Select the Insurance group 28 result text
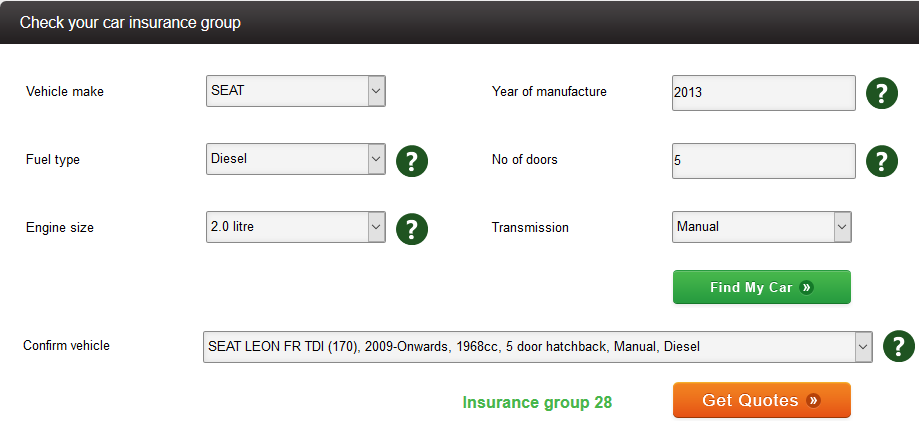 click(537, 403)
